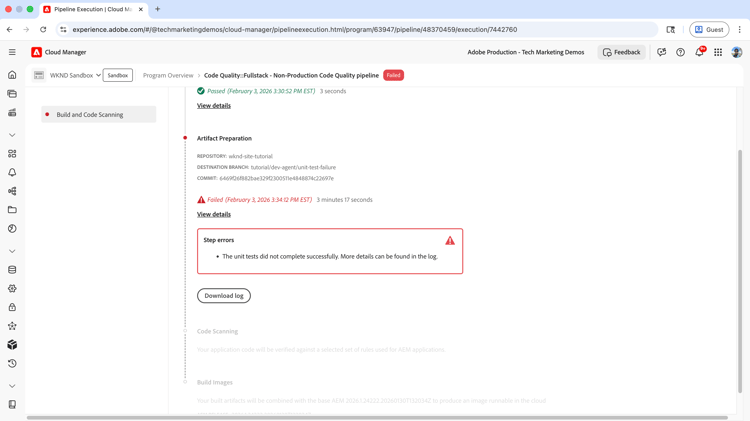Open the history clock sidebar icon

tap(12, 364)
